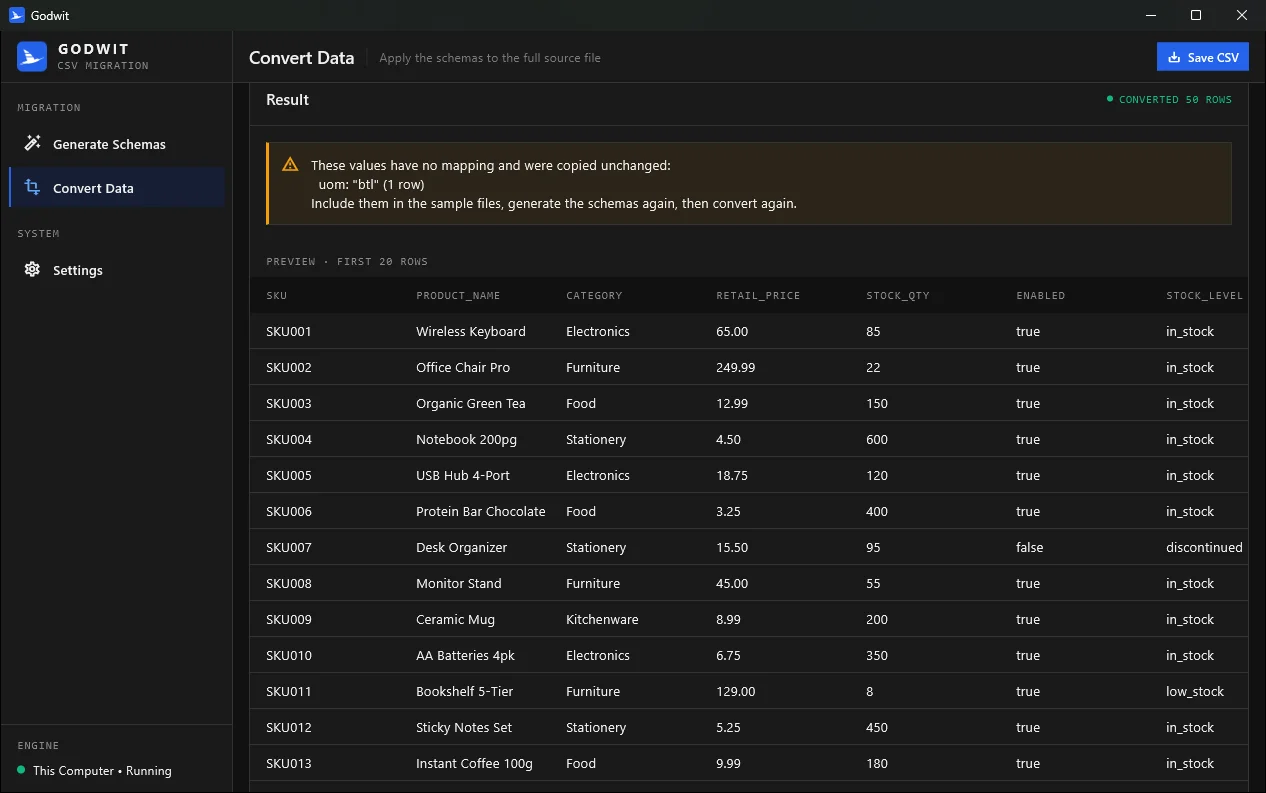Image resolution: width=1266 pixels, height=793 pixels.
Task: Select Convert Data in sidebar
Action: click(117, 188)
